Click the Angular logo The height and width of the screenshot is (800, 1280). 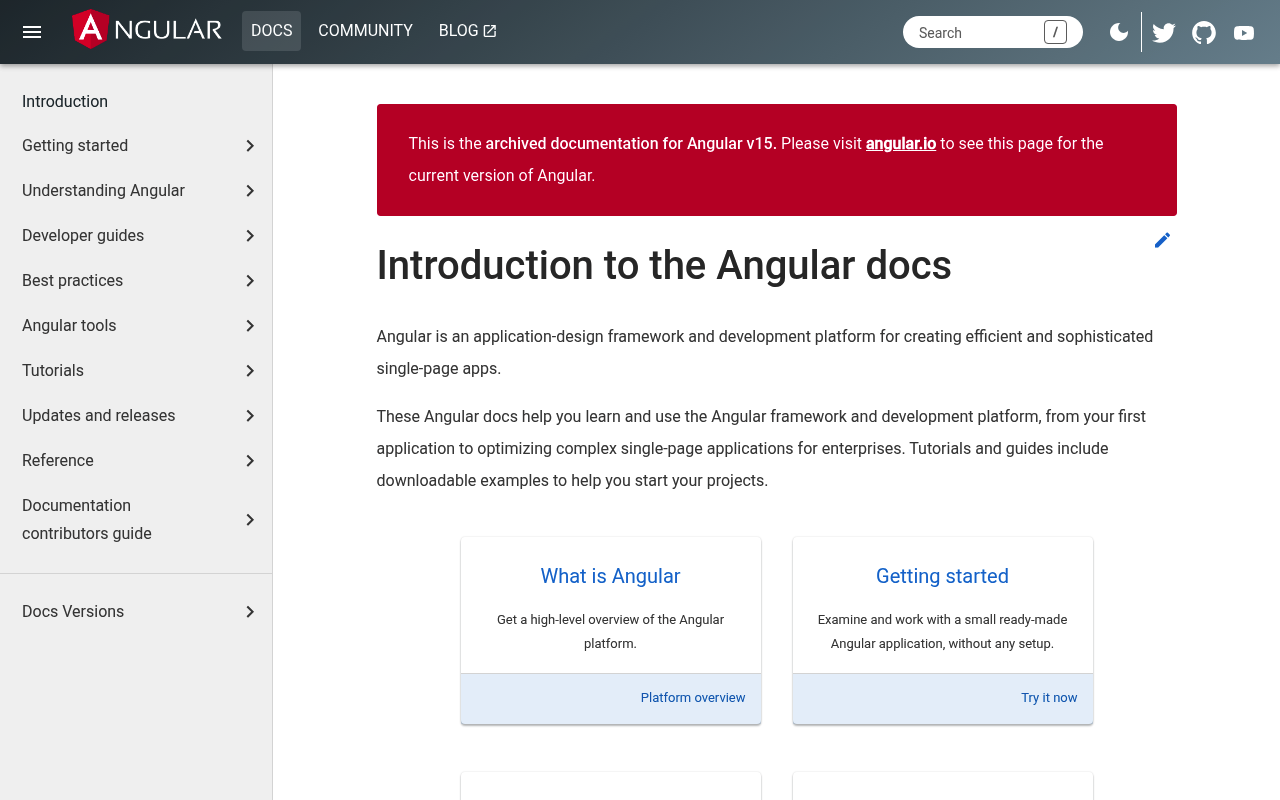coord(147,30)
